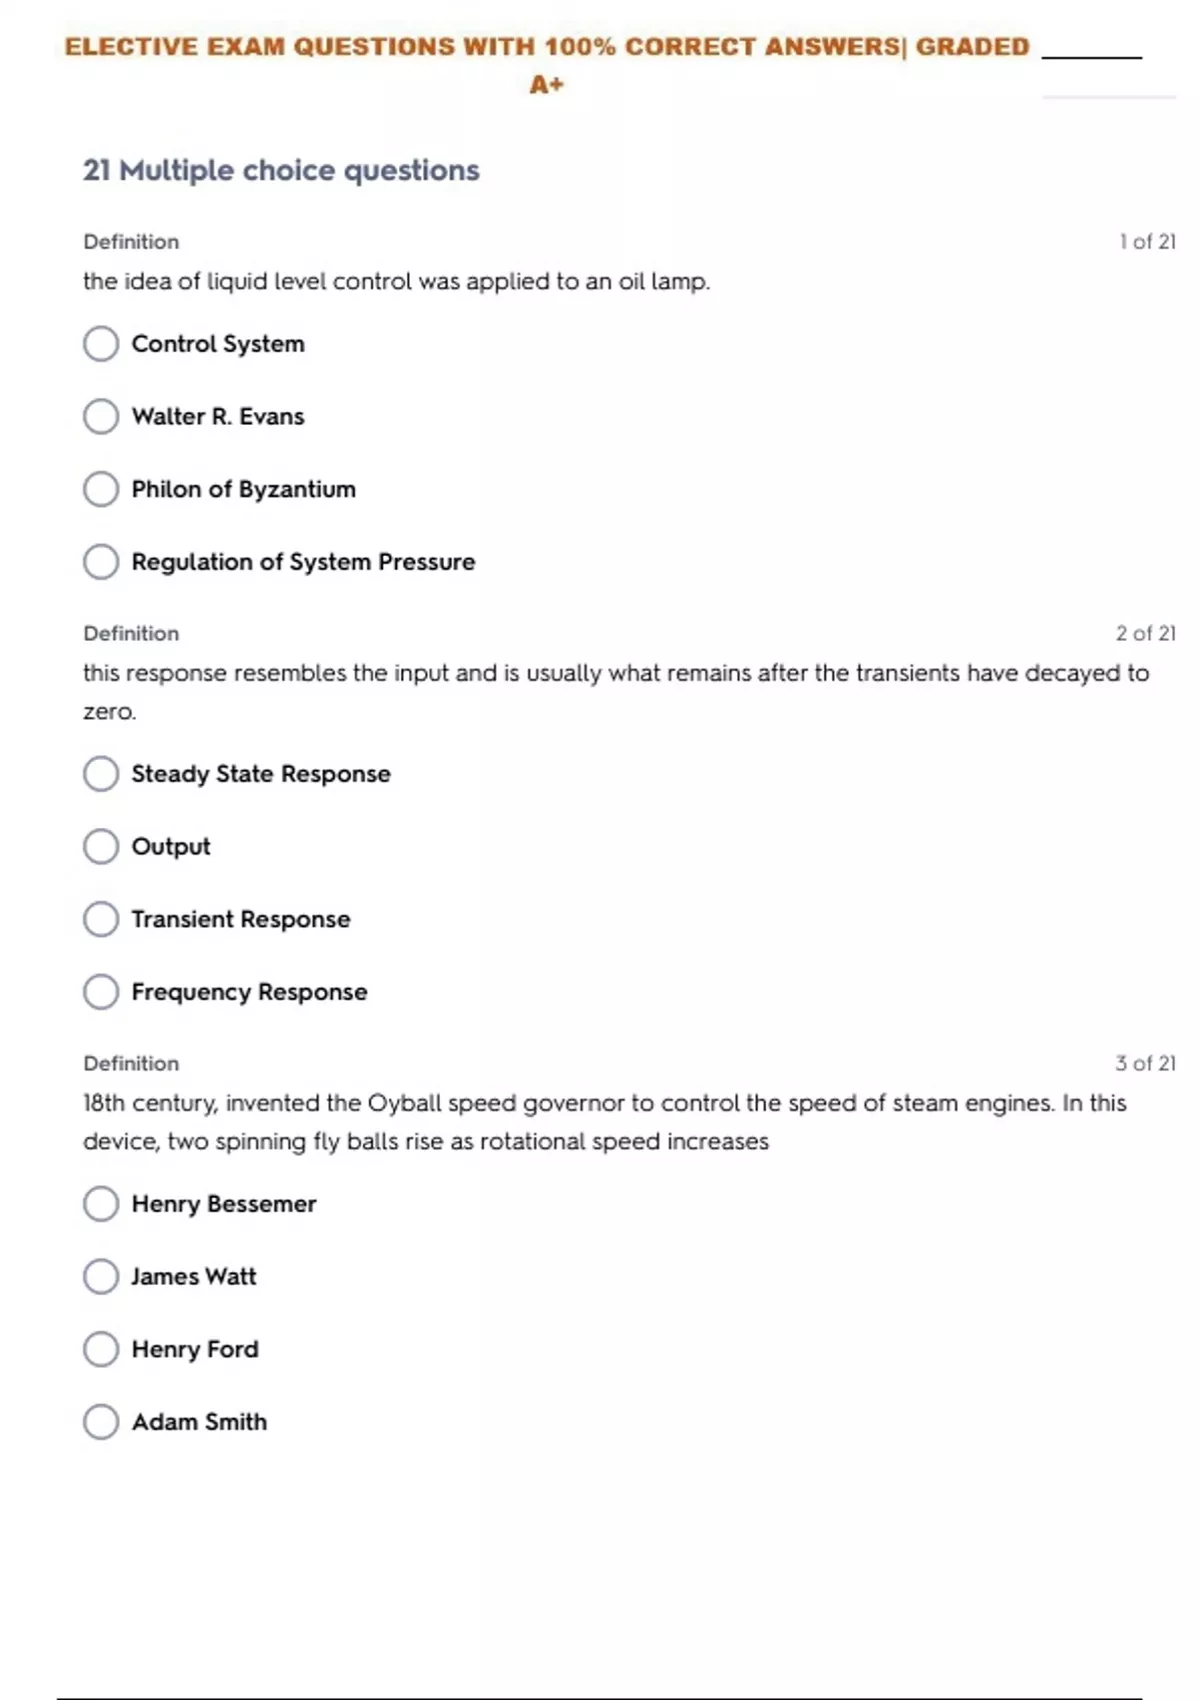Screen dimensions: 1200x1700
Task: Pick Regulation of System Pressure answer
Action: [x=101, y=562]
